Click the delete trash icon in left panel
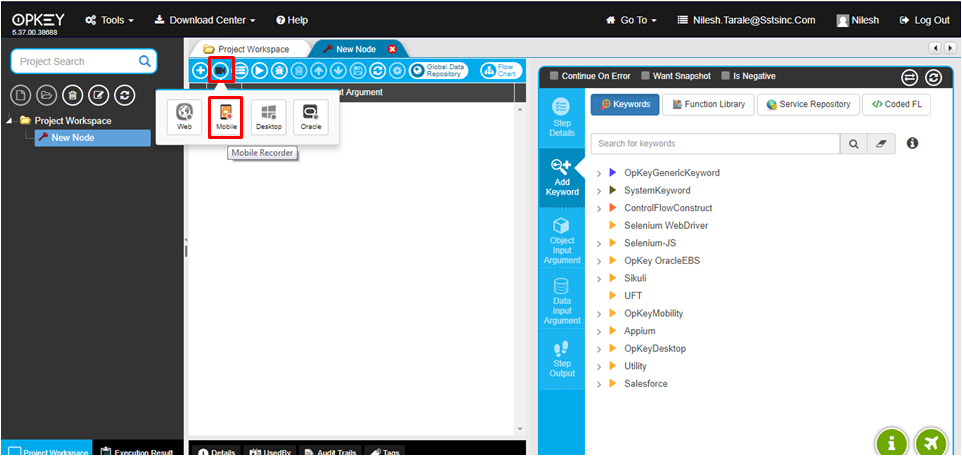The width and height of the screenshot is (962, 456). tap(72, 95)
